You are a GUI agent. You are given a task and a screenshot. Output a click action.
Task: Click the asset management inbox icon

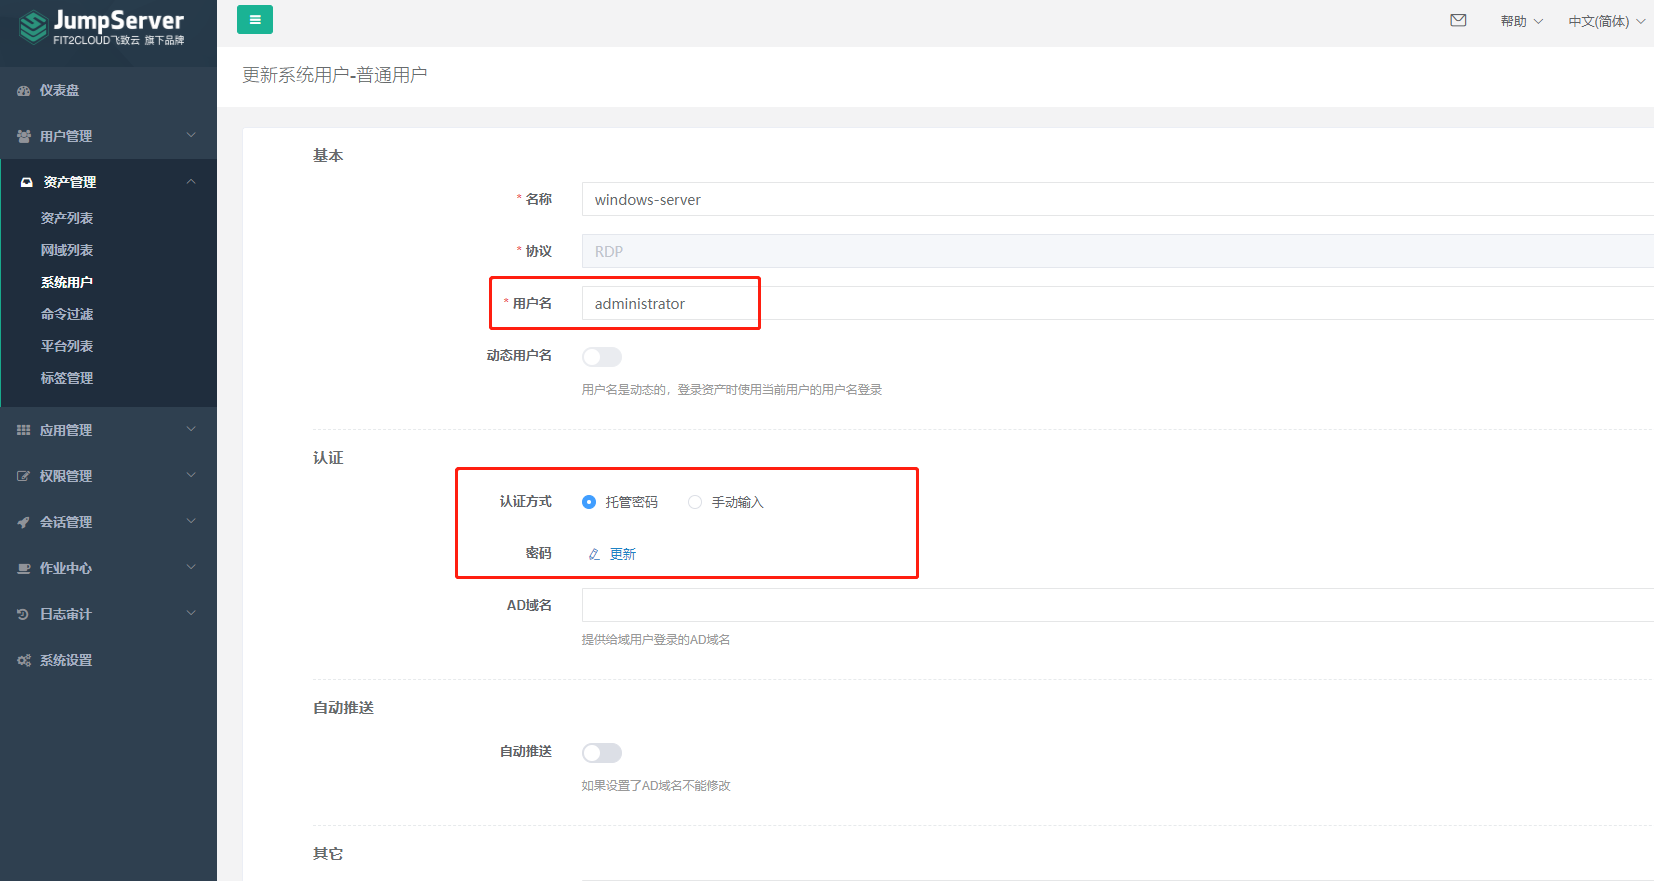27,182
